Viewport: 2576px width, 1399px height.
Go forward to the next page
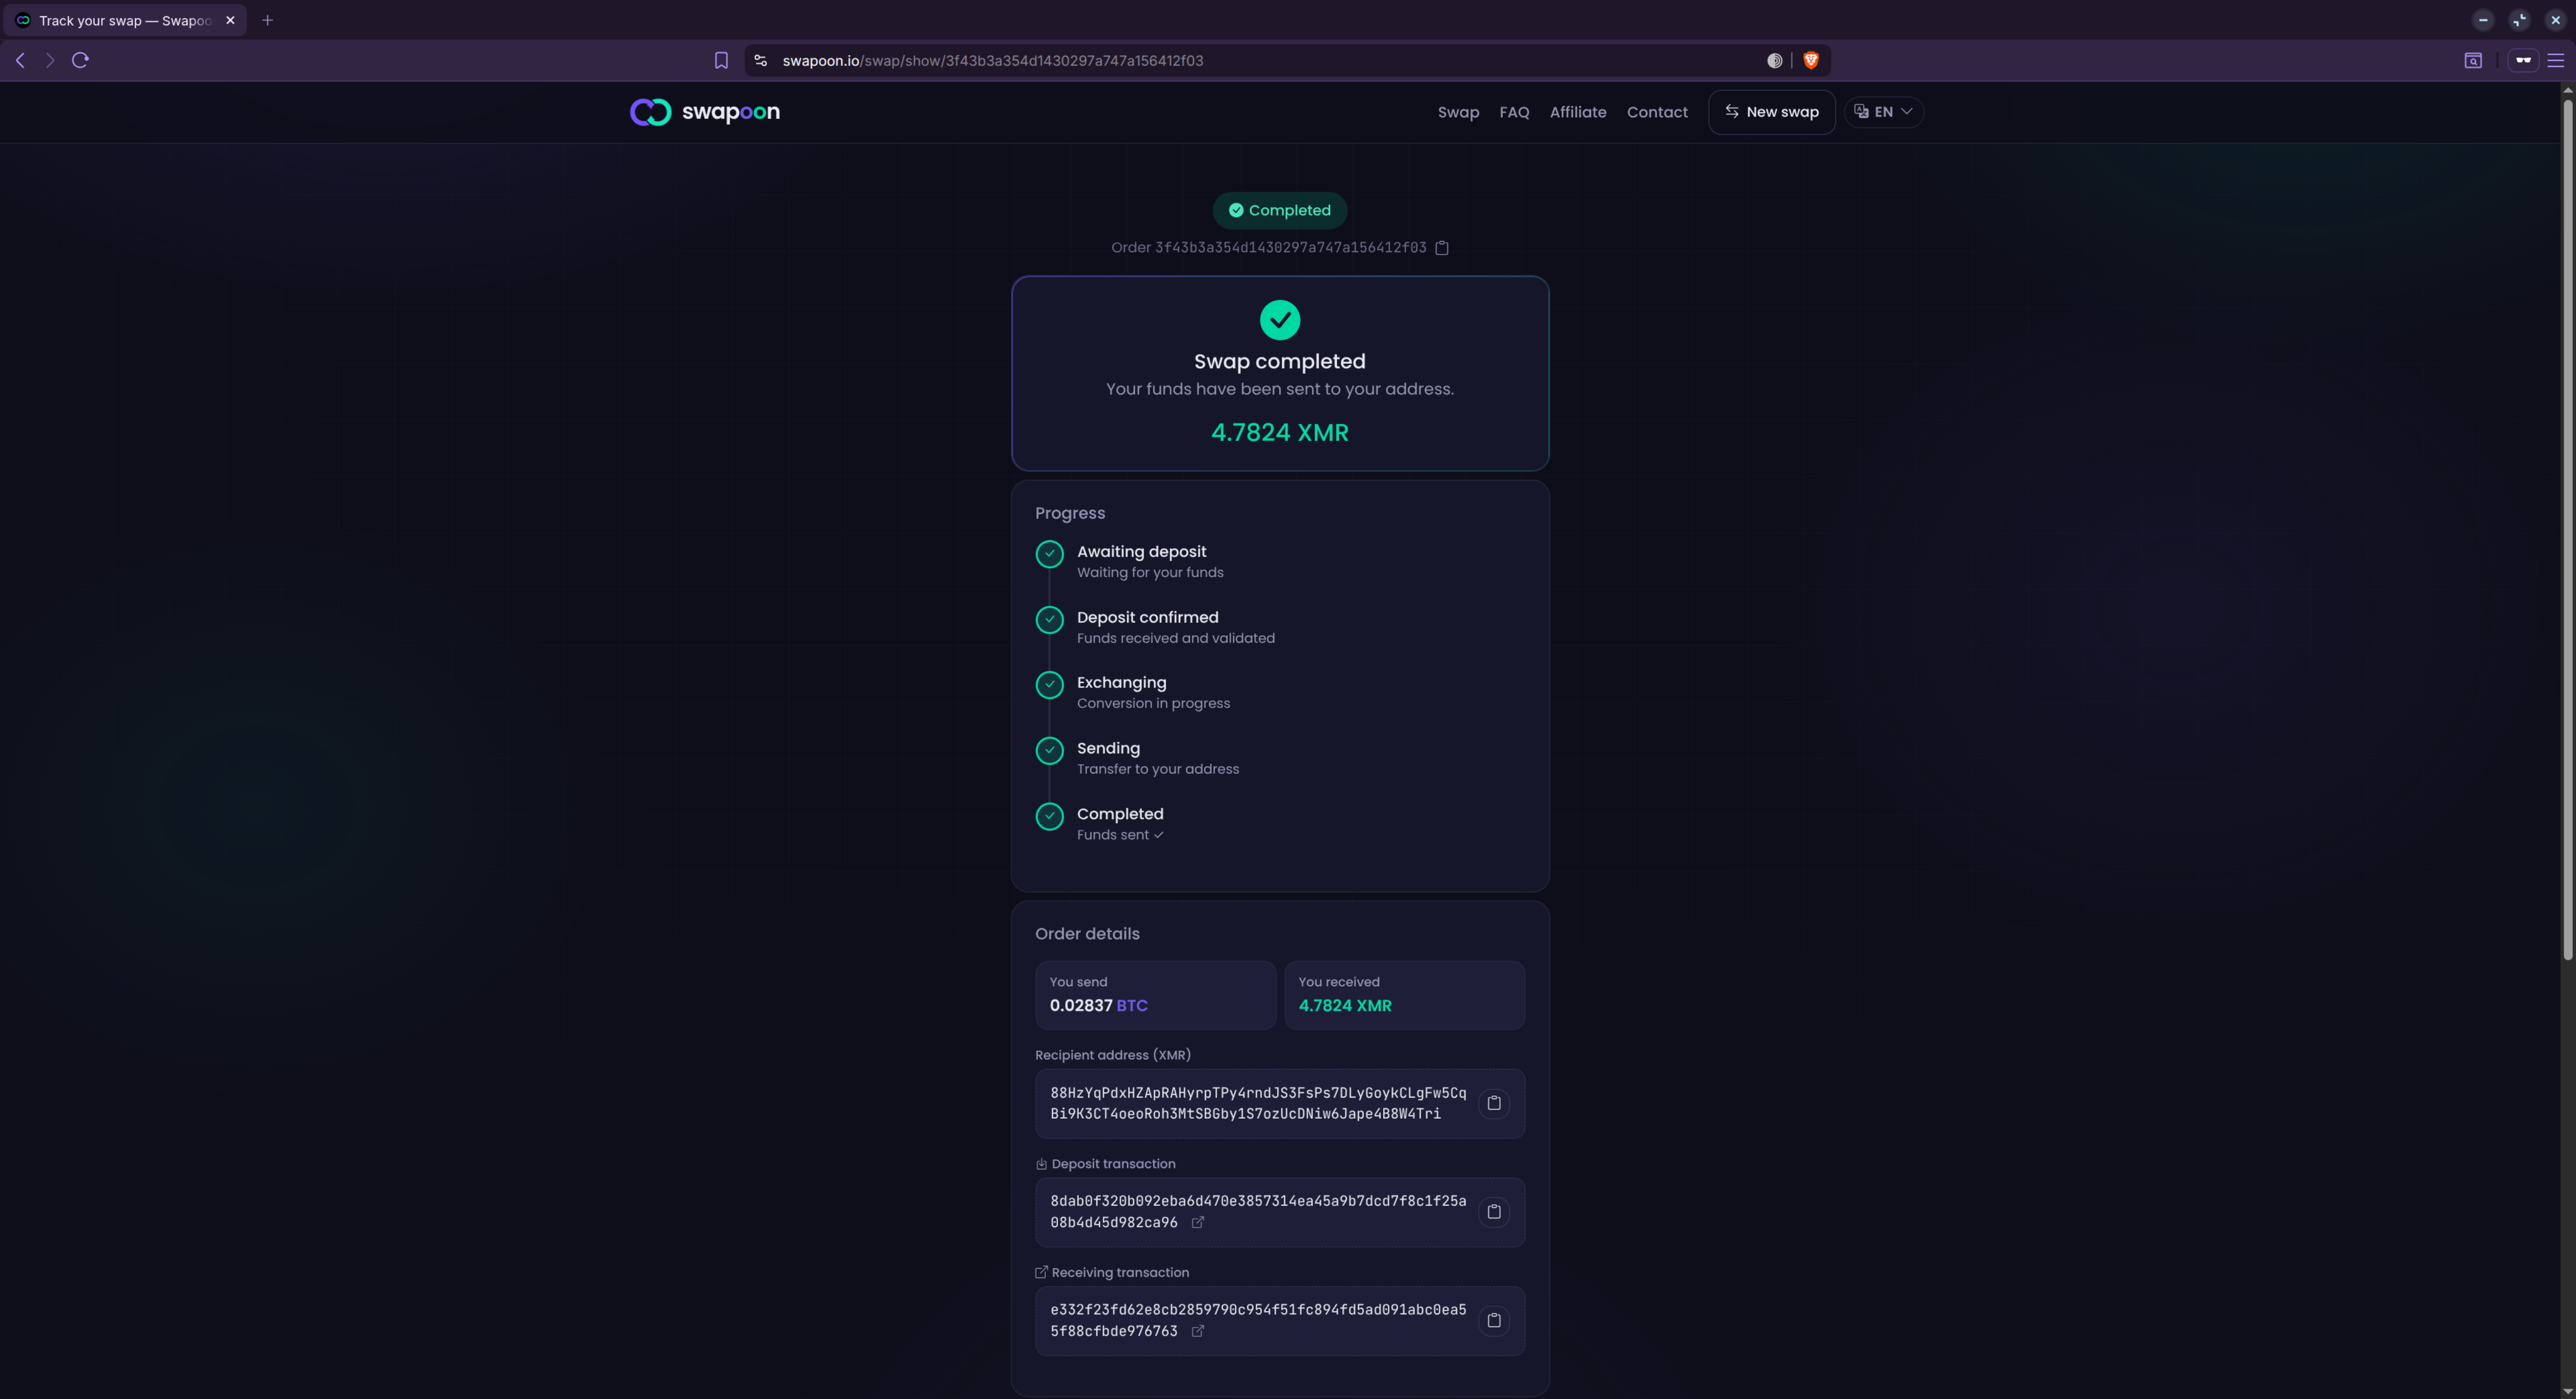(x=49, y=61)
